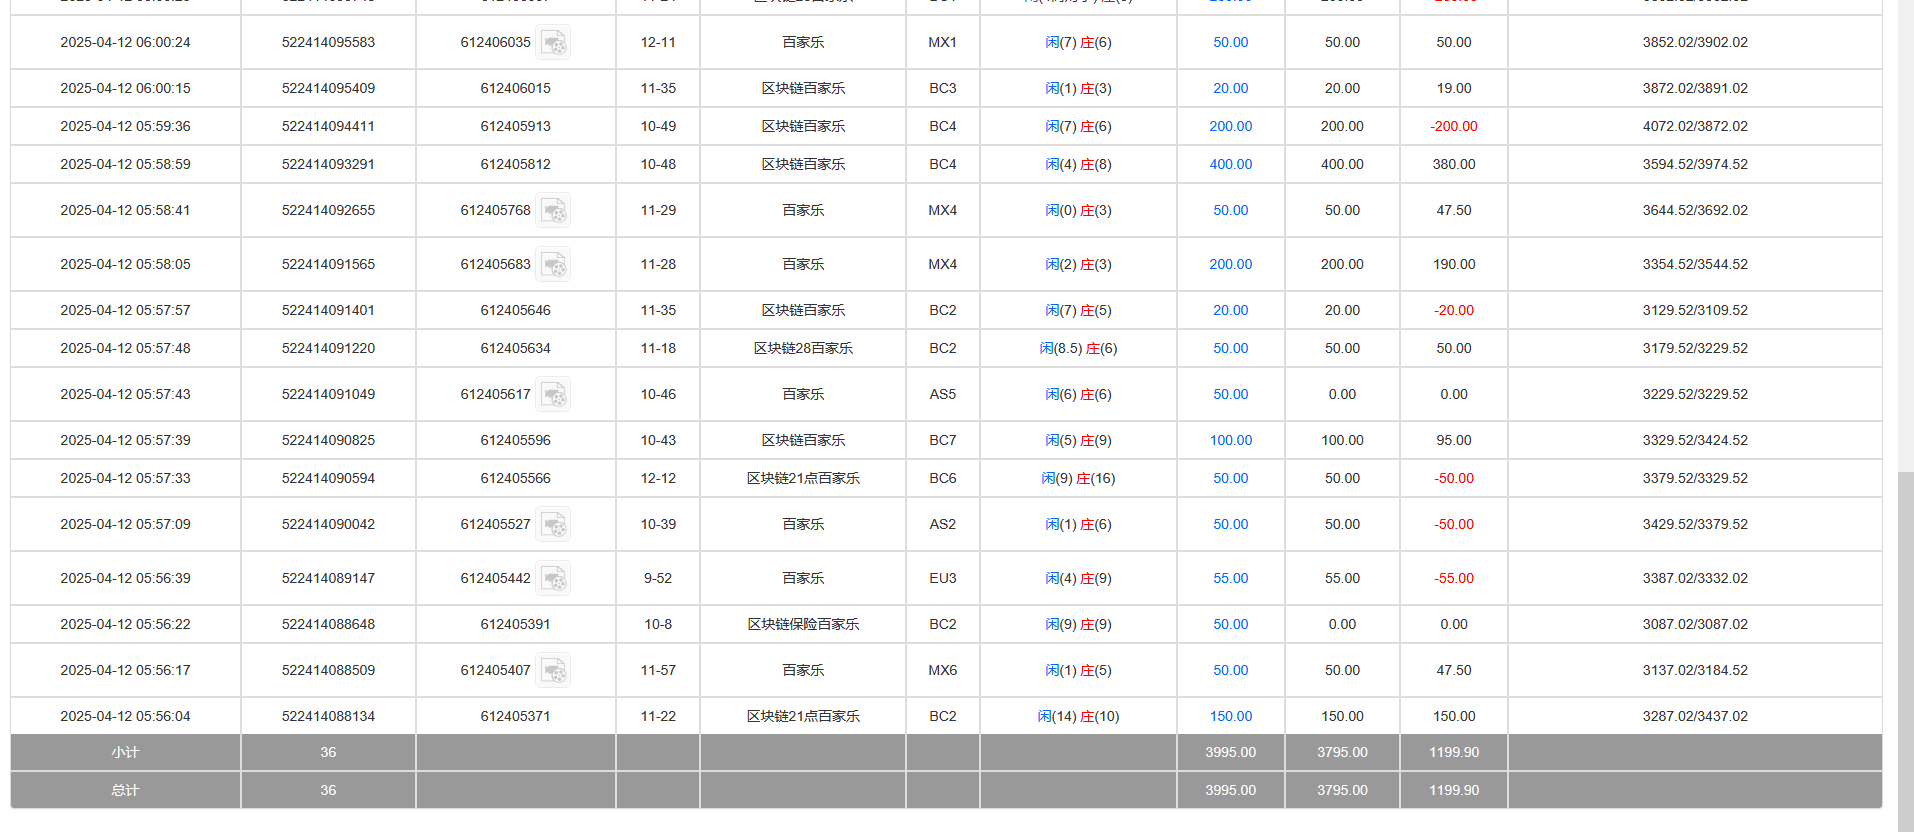1914x832 pixels.
Task: View result 闲(9) 庄(16)
Action: (x=1078, y=479)
